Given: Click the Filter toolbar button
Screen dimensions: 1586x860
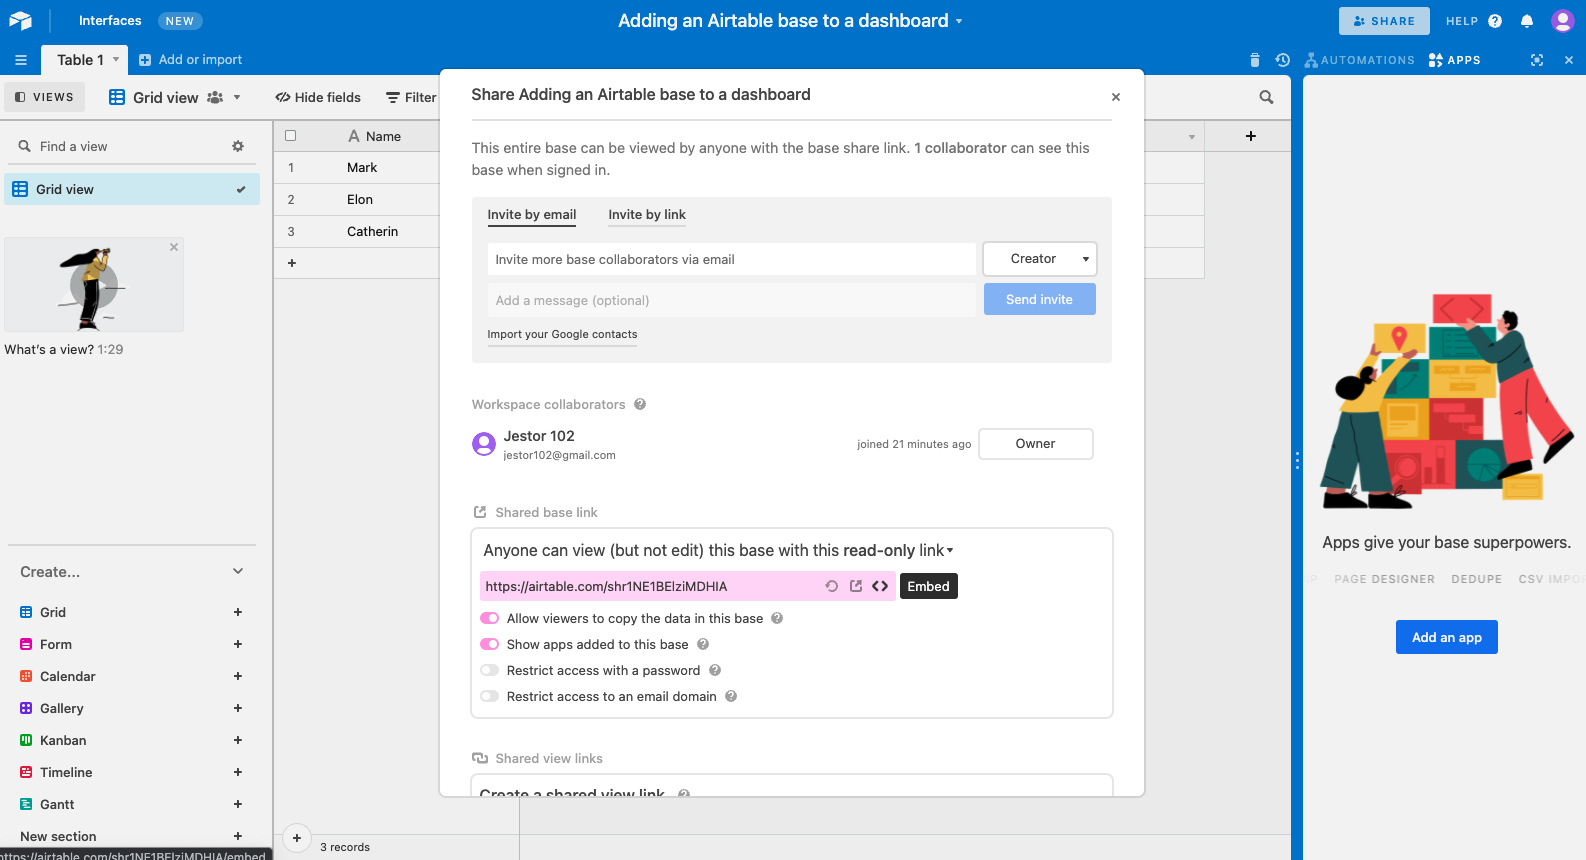Looking at the screenshot, I should point(411,97).
